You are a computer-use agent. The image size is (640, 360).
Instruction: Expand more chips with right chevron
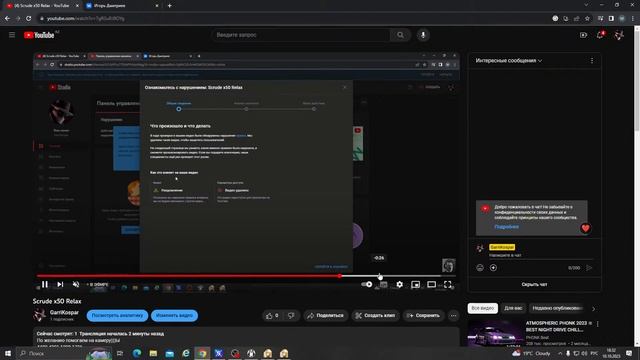(x=593, y=309)
